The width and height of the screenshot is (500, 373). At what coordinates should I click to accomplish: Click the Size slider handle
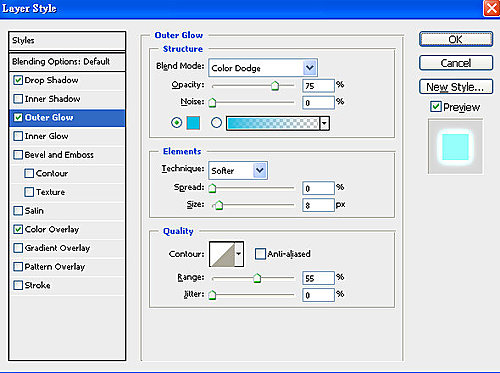coord(219,205)
